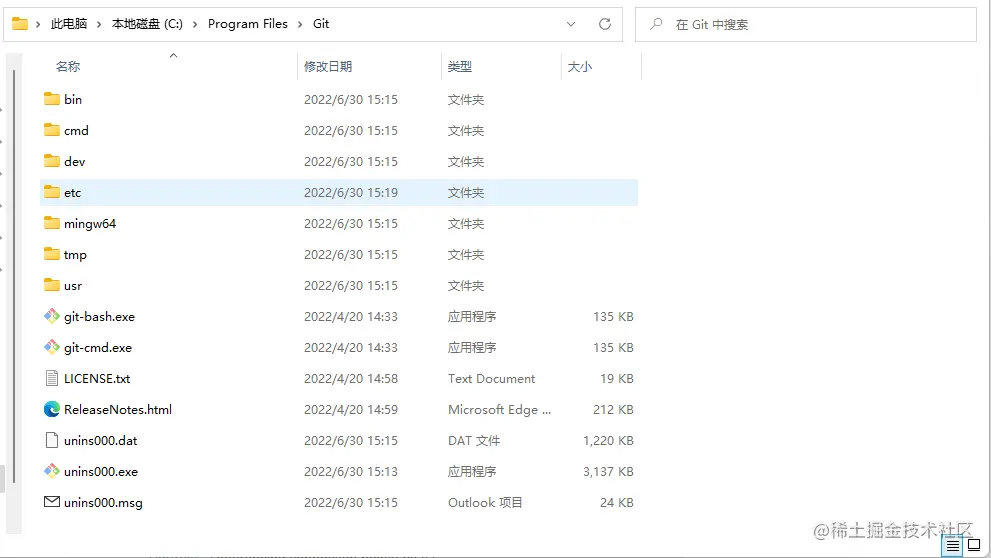Click the Text Document type cell
This screenshot has height=558, width=991.
coord(491,378)
